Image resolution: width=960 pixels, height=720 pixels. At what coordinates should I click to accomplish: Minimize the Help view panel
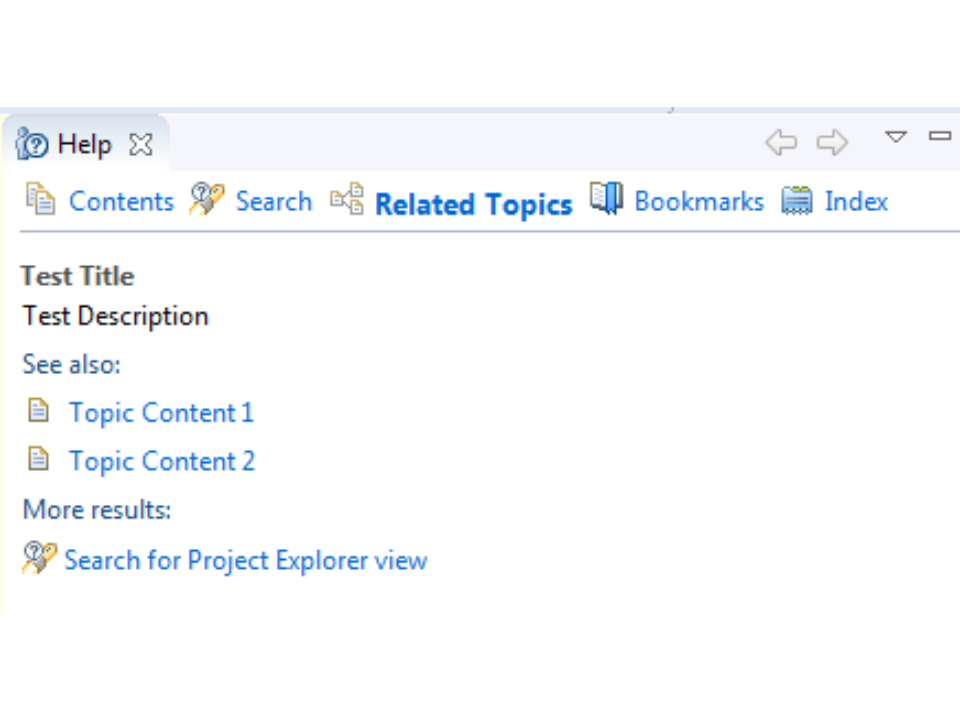940,136
